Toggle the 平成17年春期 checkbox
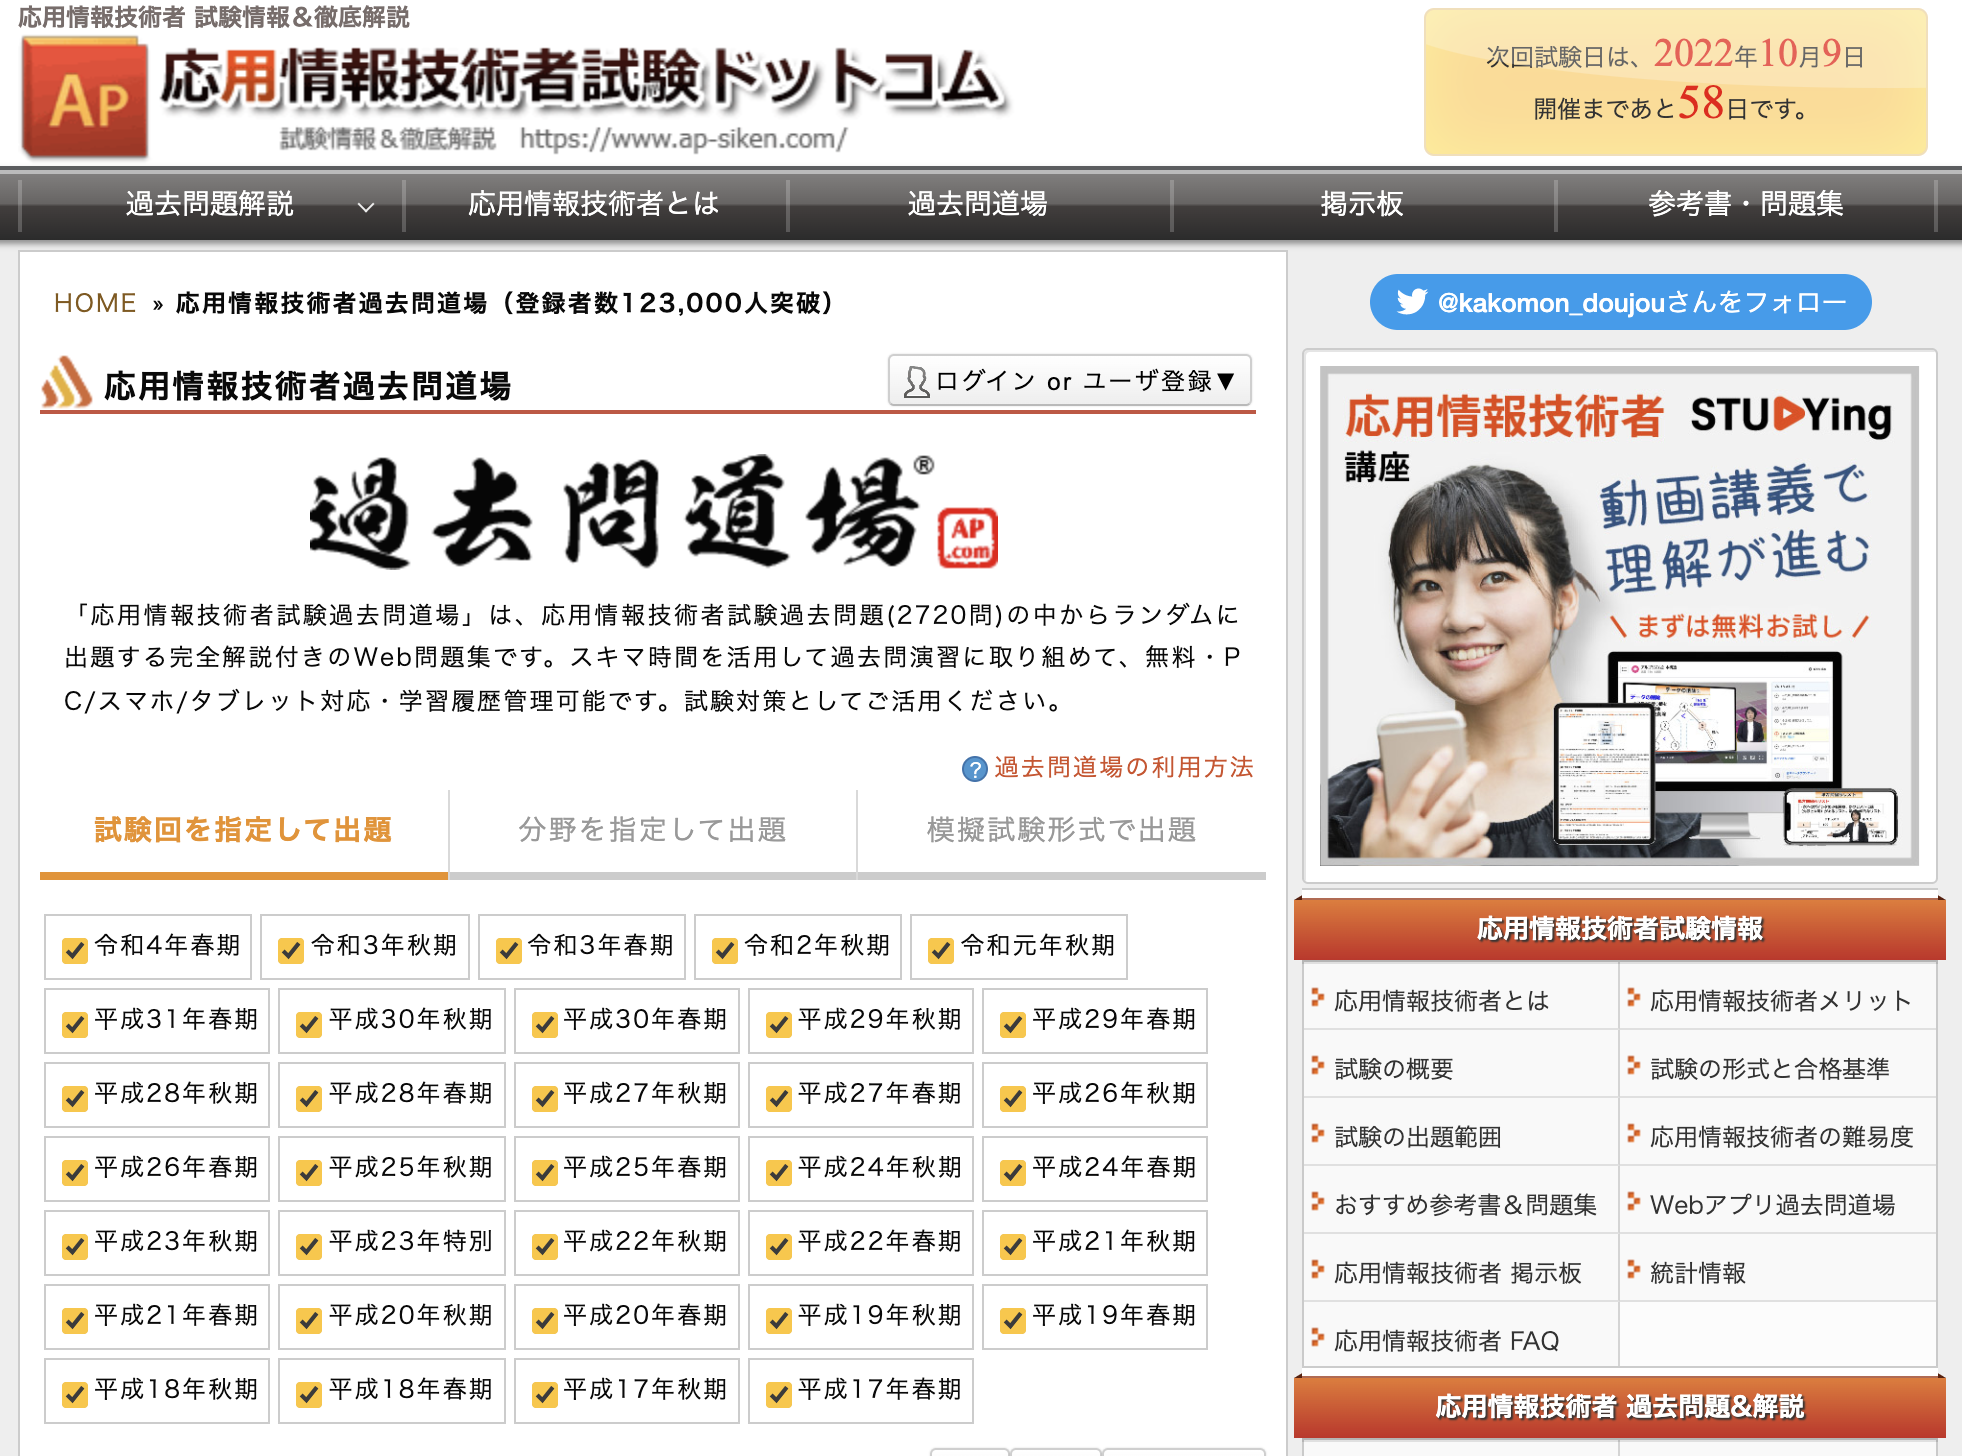The width and height of the screenshot is (1962, 1456). tap(778, 1393)
